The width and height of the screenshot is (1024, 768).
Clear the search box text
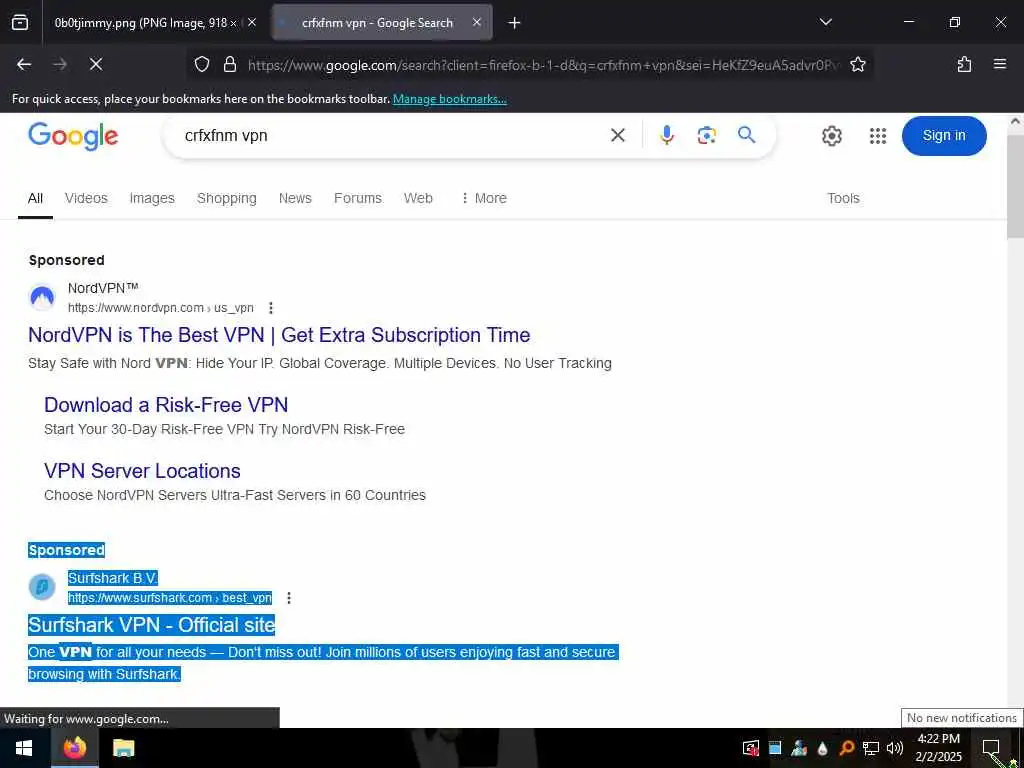618,135
